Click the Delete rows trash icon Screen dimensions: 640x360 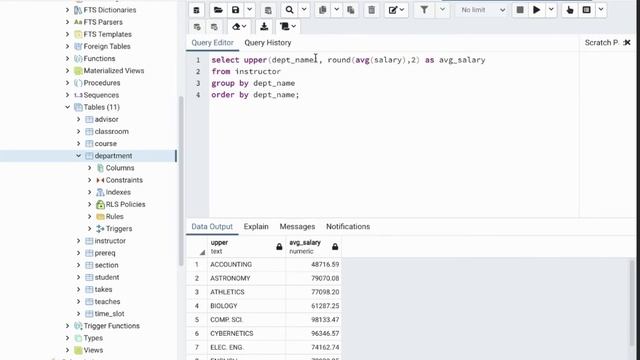[x=371, y=10]
